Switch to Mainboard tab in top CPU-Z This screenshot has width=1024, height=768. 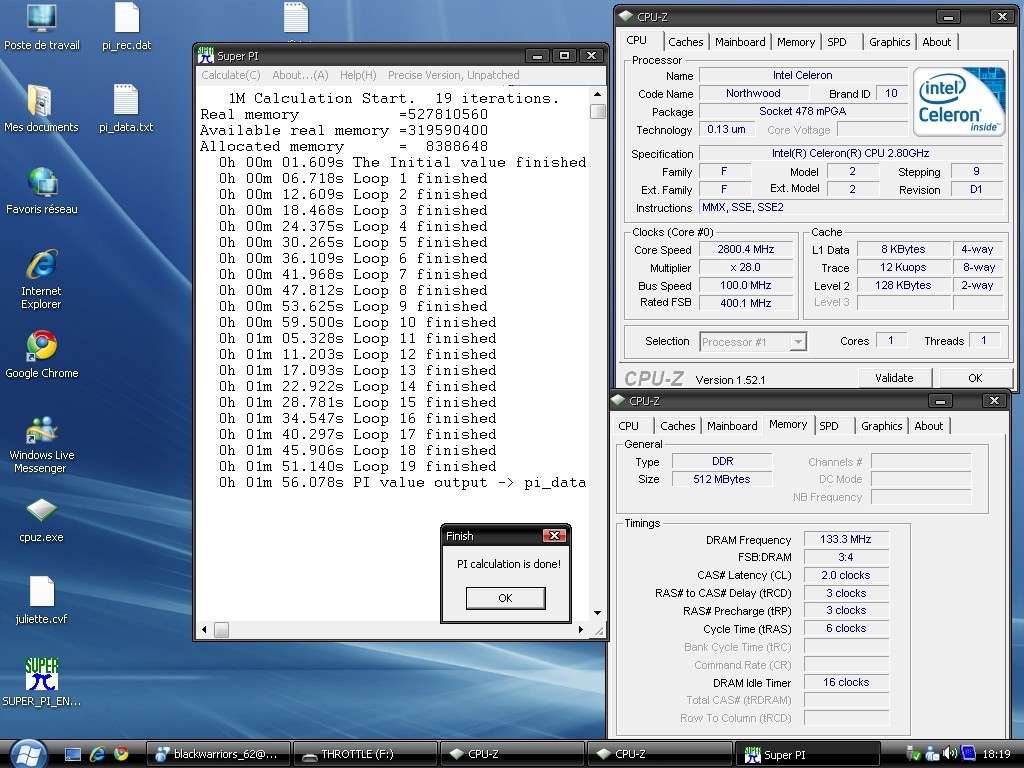point(740,42)
